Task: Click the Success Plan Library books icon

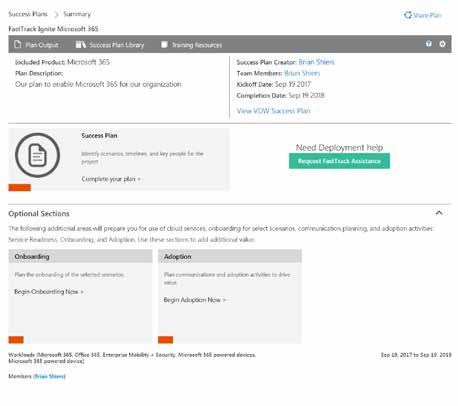Action: click(x=81, y=44)
